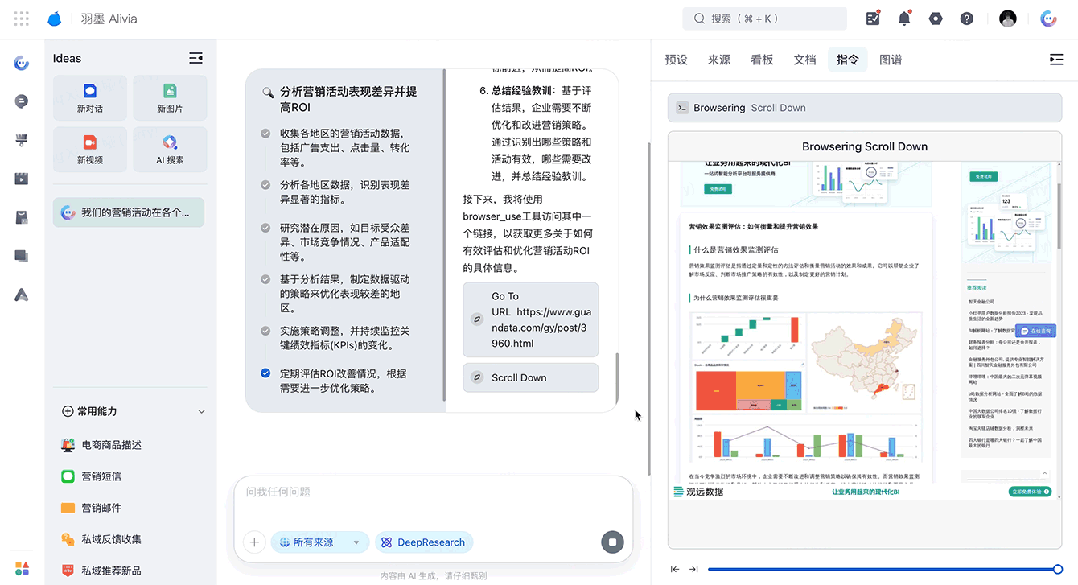Toggle the 收集各地区的营销活动数据 check item
The image size is (1078, 585).
[x=265, y=134]
